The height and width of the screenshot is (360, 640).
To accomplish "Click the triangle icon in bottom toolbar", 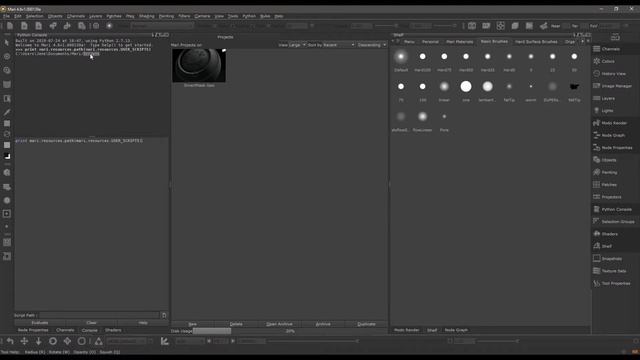I will point(98,341).
